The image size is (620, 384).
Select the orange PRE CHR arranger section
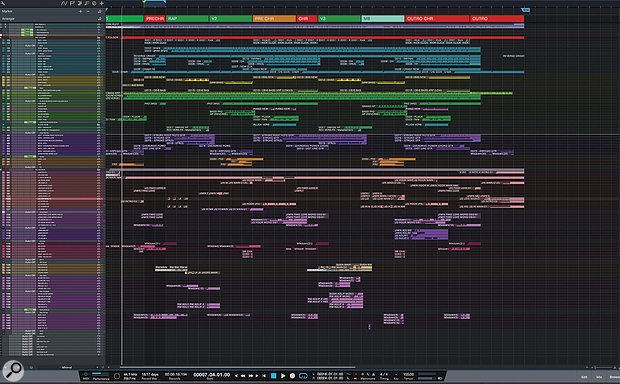pyautogui.click(x=274, y=19)
